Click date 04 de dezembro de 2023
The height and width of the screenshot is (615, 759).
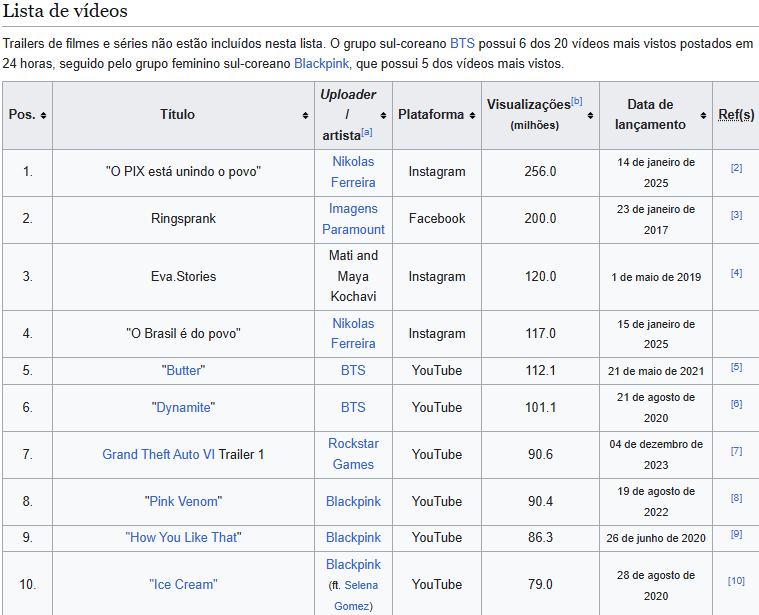(x=656, y=455)
